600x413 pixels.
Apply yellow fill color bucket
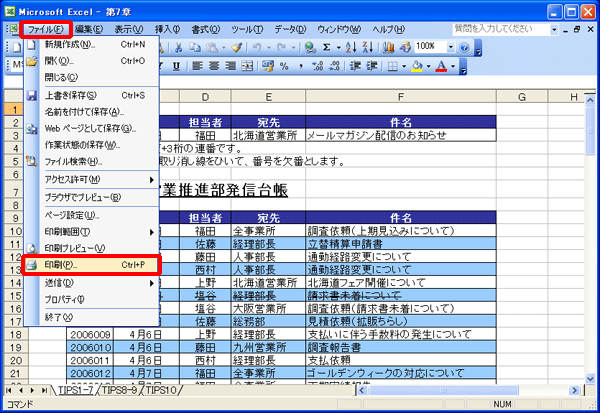[x=417, y=67]
